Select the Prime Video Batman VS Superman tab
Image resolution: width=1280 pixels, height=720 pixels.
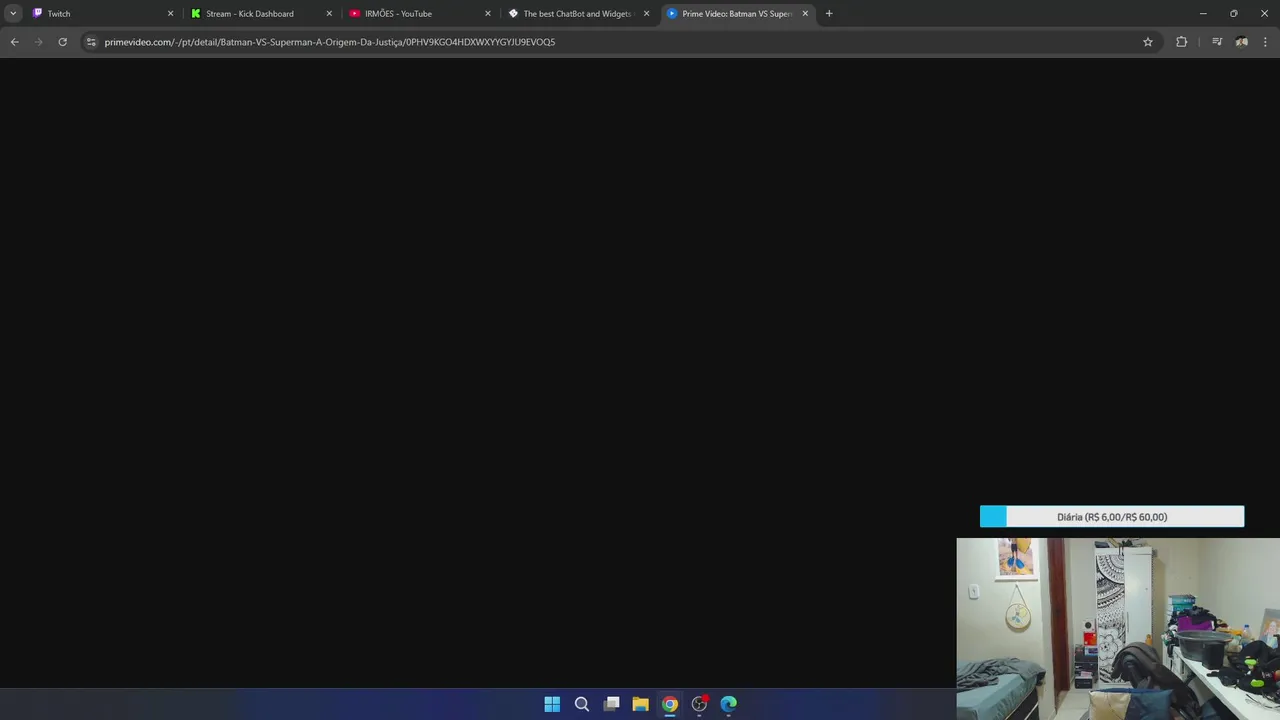[x=737, y=14]
